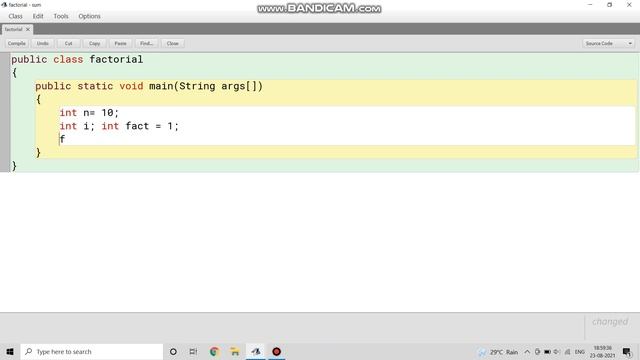Open the Windows Start menu
This screenshot has height=360, width=640.
pyautogui.click(x=10, y=351)
